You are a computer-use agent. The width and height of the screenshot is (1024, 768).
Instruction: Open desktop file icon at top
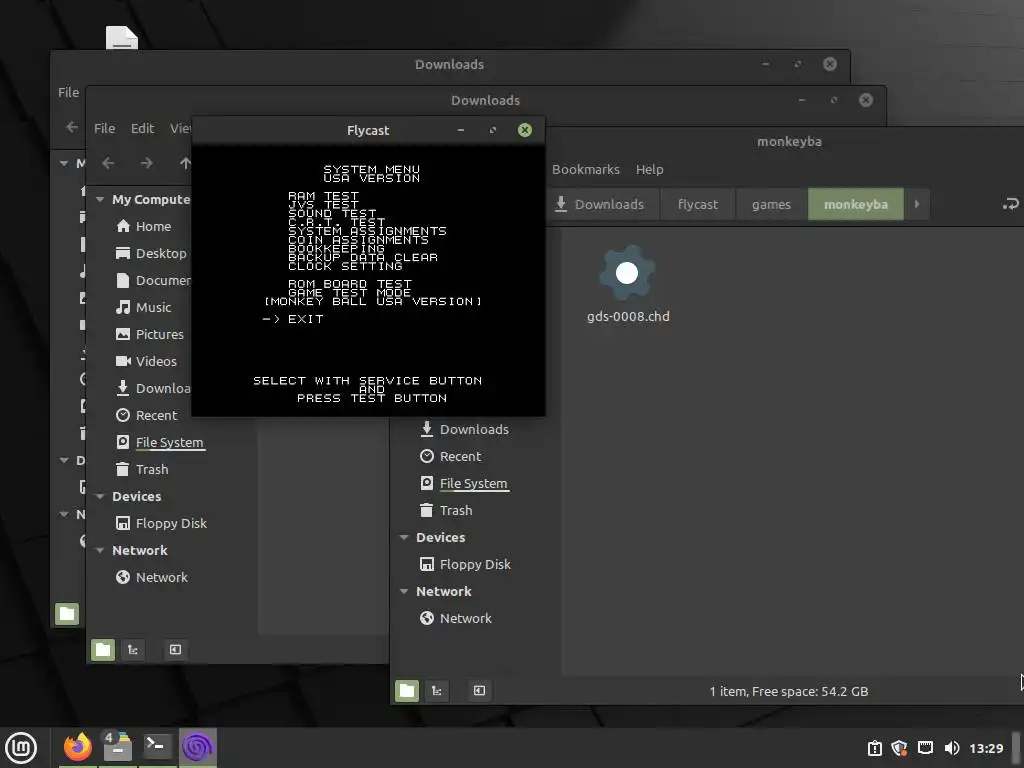(122, 37)
